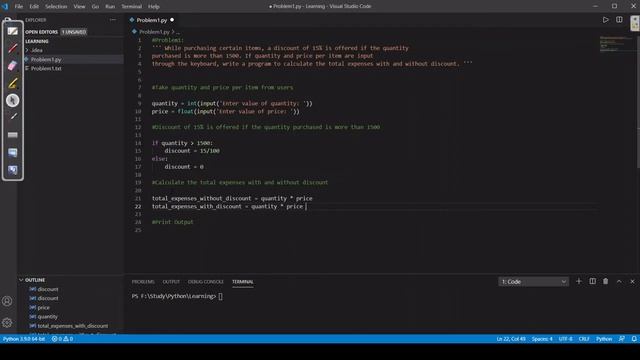Click 'CRLF' end of line setting
Screen dimensions: 640x360
coord(584,339)
